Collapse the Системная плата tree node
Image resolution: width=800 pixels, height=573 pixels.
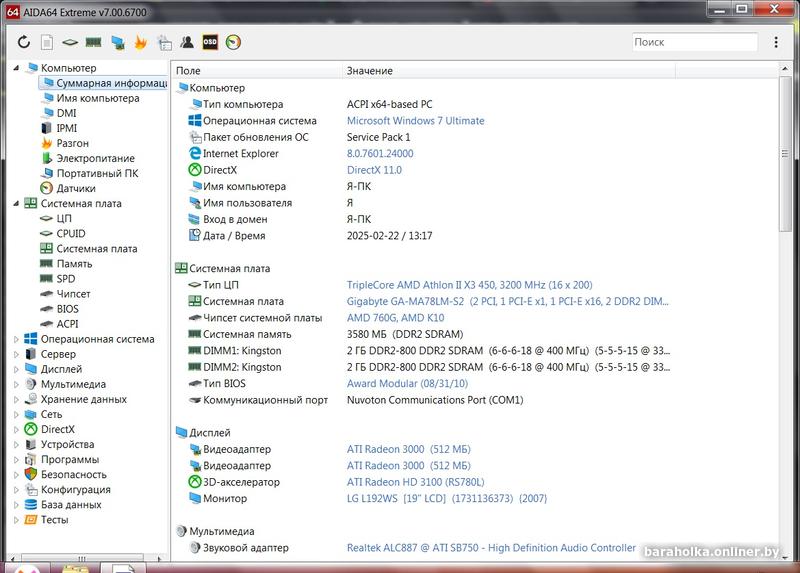(x=16, y=203)
